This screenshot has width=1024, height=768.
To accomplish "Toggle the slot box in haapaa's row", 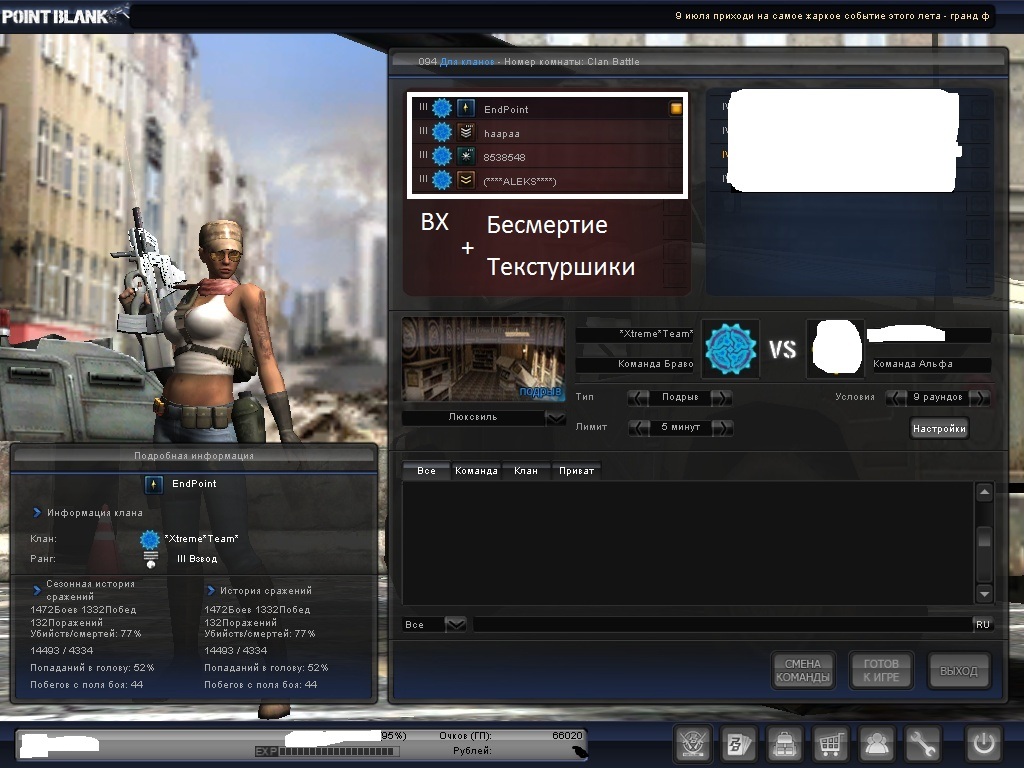I will [x=676, y=133].
